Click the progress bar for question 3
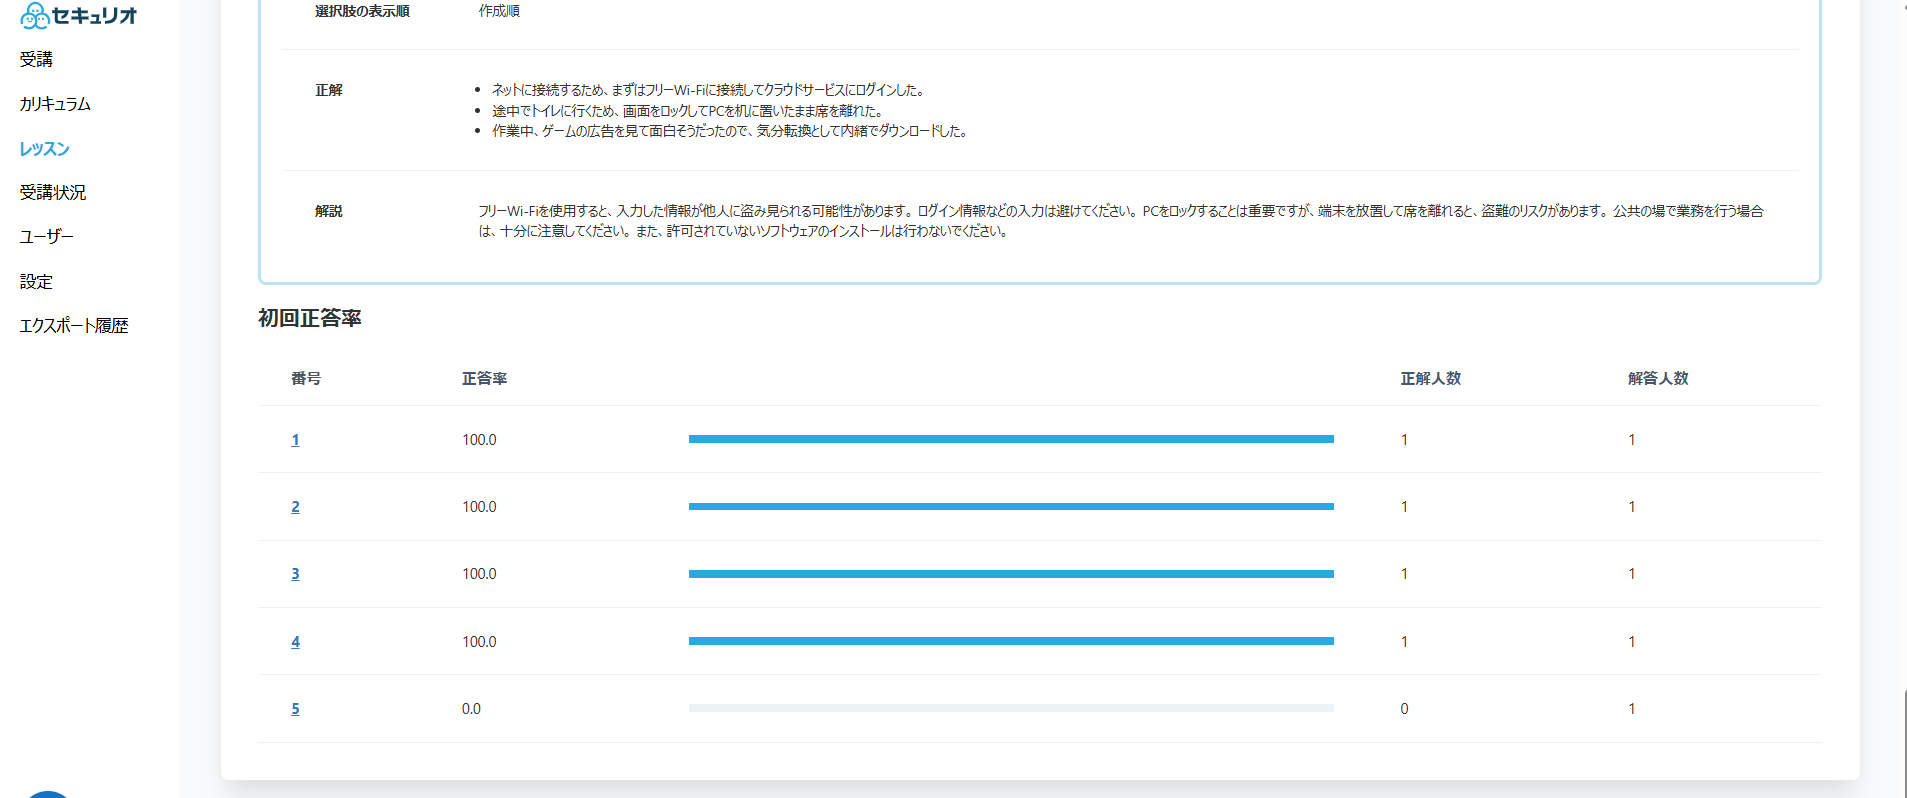 click(x=1011, y=574)
